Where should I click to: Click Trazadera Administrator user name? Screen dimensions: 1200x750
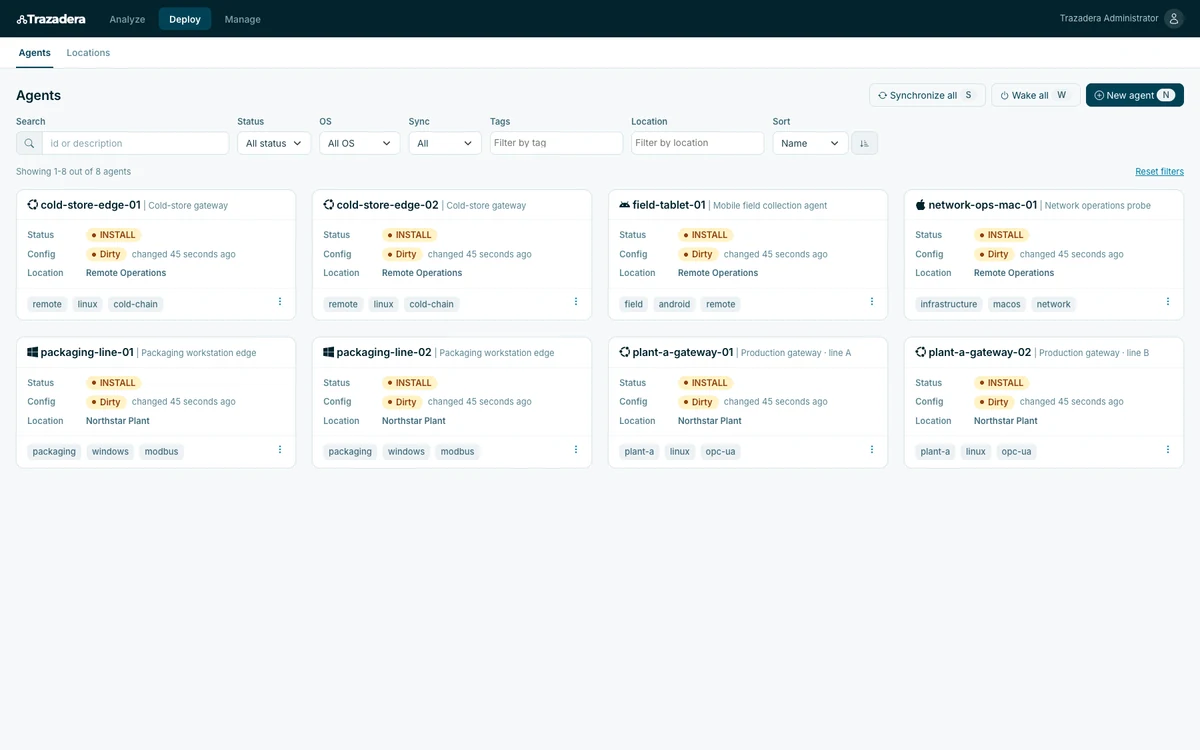tap(1109, 19)
